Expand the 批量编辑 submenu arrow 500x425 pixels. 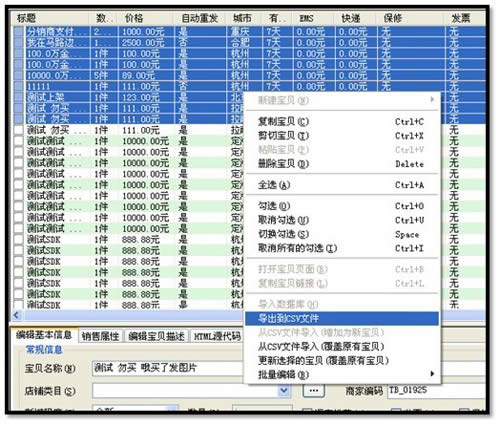coord(432,374)
